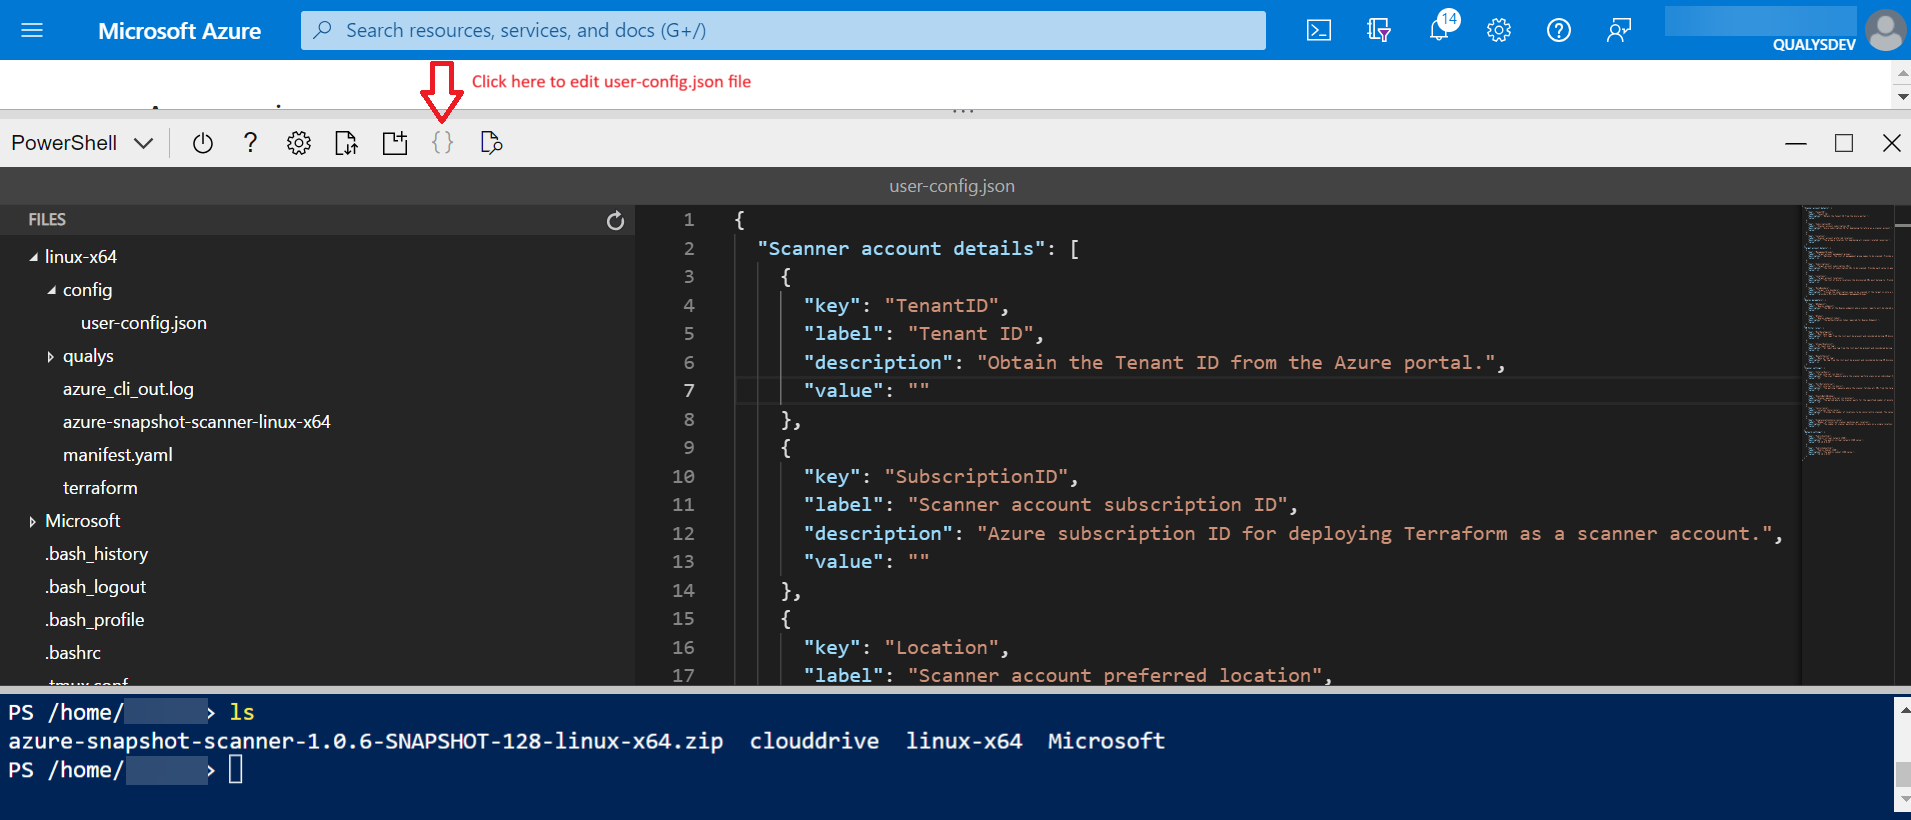Open the Azure portal hamburger menu
The width and height of the screenshot is (1911, 820).
coord(32,30)
